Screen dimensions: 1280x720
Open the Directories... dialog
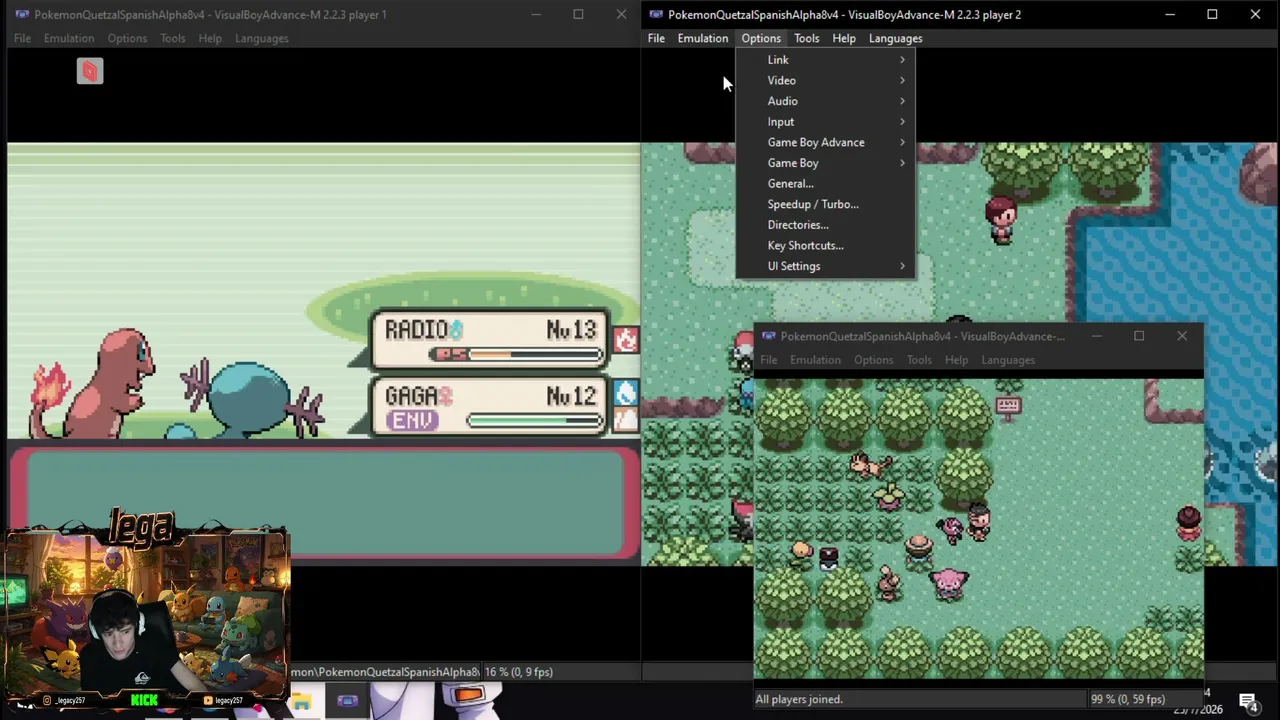coord(825,225)
